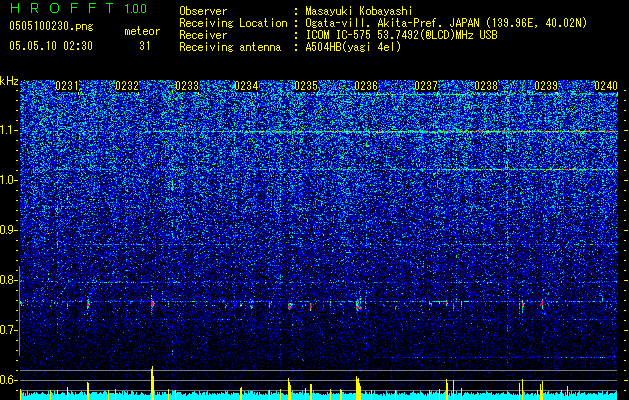The width and height of the screenshot is (629, 400).
Task: Click the kHz axis unit label
Action: click(9, 81)
